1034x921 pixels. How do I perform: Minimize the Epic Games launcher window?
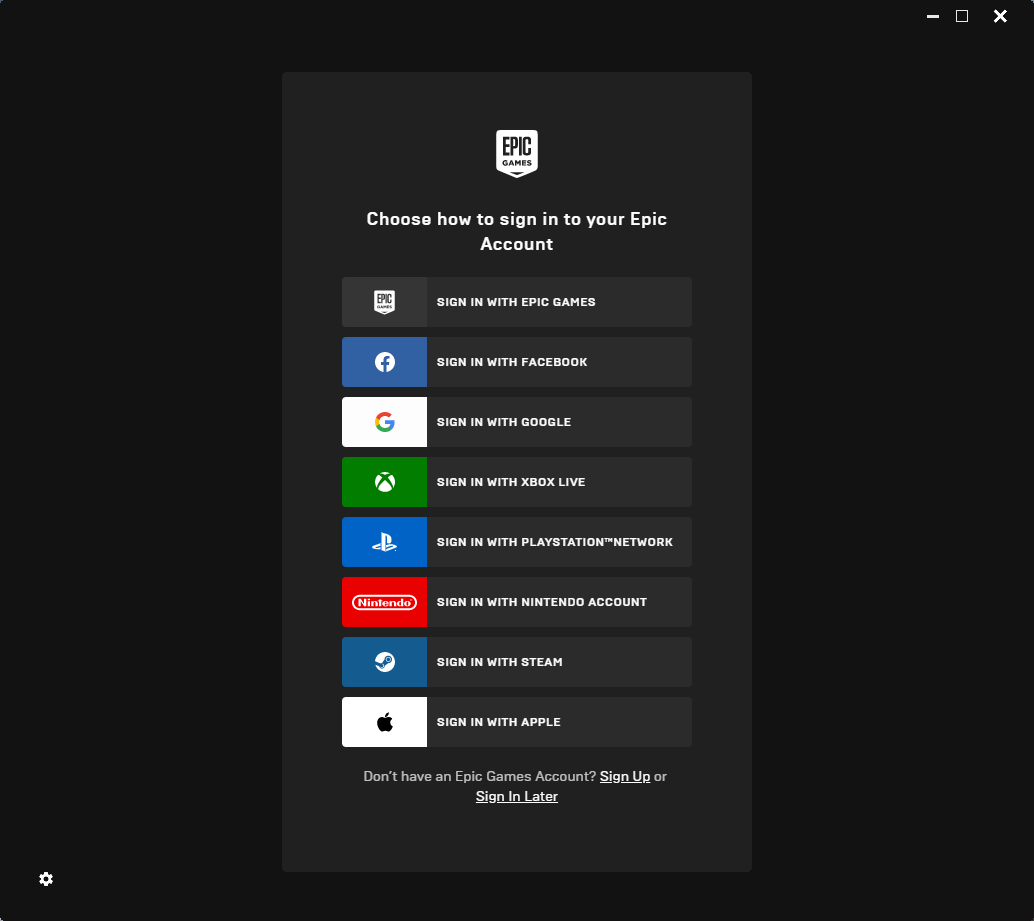click(x=932, y=16)
